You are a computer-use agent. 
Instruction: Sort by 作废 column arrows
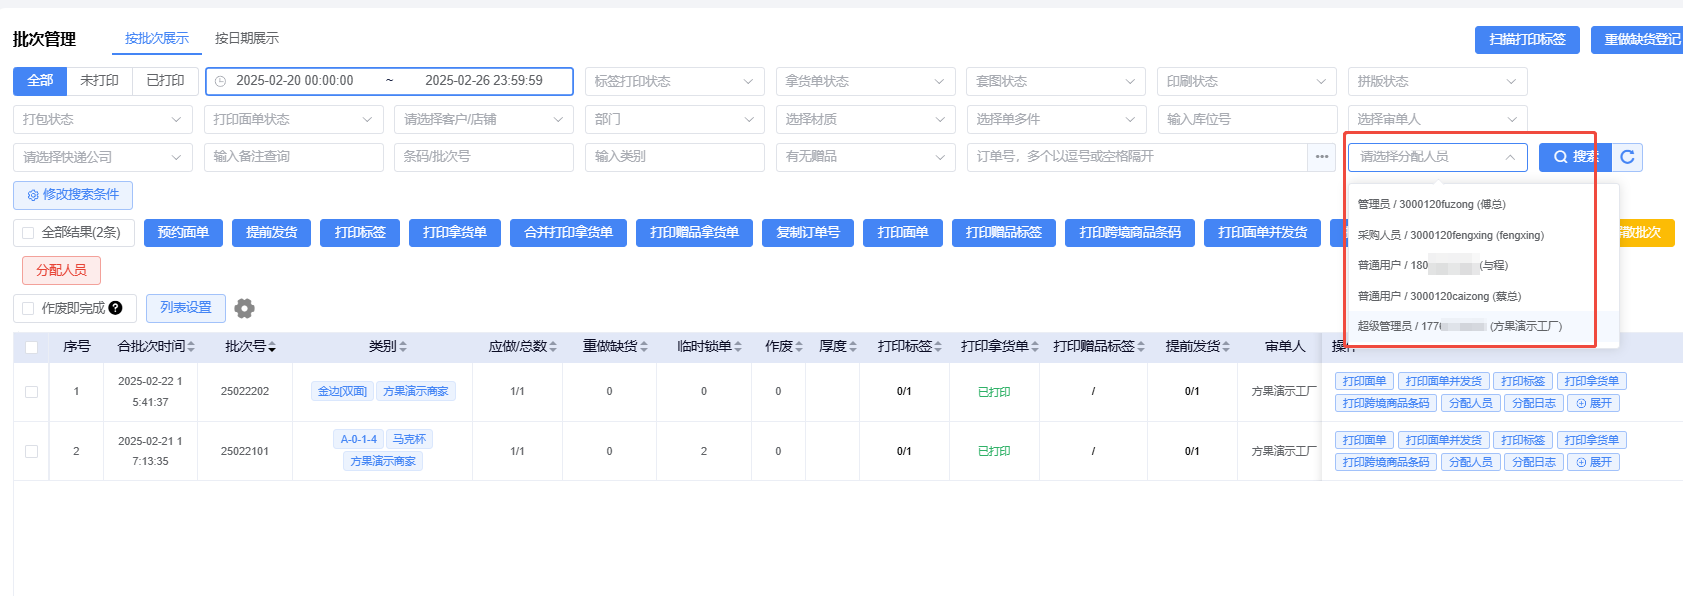coord(799,347)
